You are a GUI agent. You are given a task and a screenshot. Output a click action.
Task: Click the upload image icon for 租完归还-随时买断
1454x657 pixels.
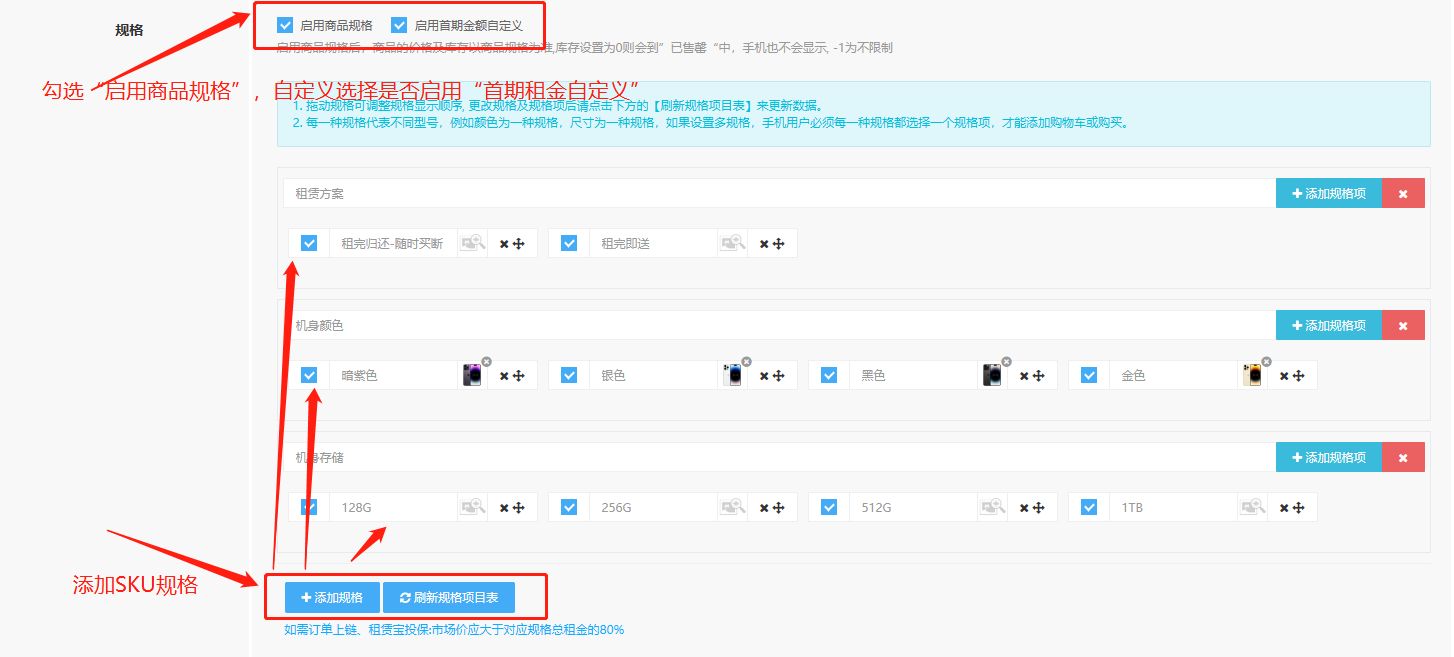[472, 243]
